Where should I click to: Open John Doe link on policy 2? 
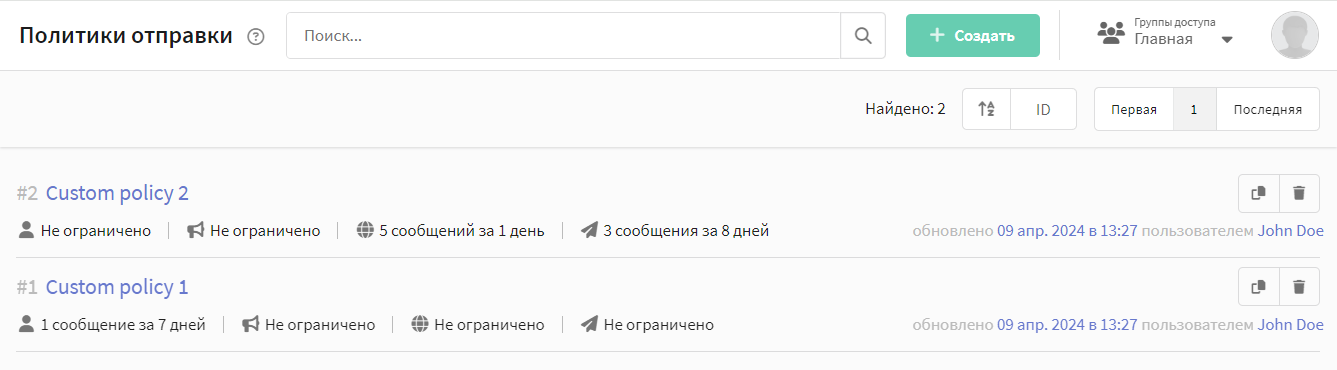[1290, 231]
